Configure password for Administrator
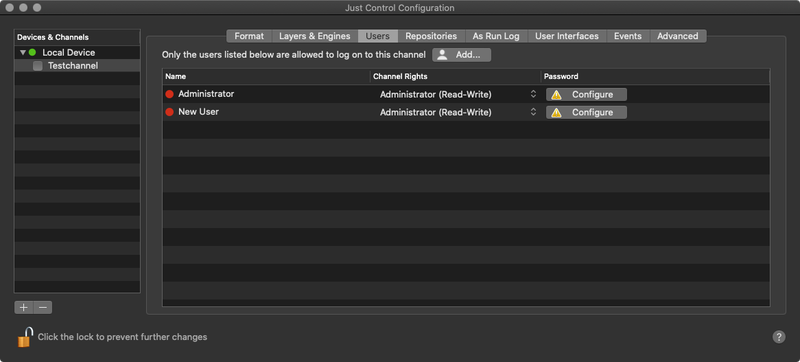Viewport: 800px width, 362px height. tap(586, 95)
